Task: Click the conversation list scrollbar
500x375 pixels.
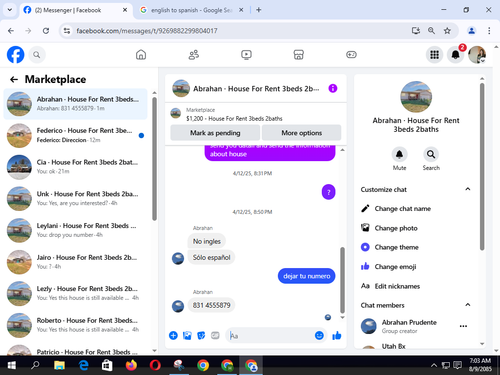Action: [x=154, y=159]
